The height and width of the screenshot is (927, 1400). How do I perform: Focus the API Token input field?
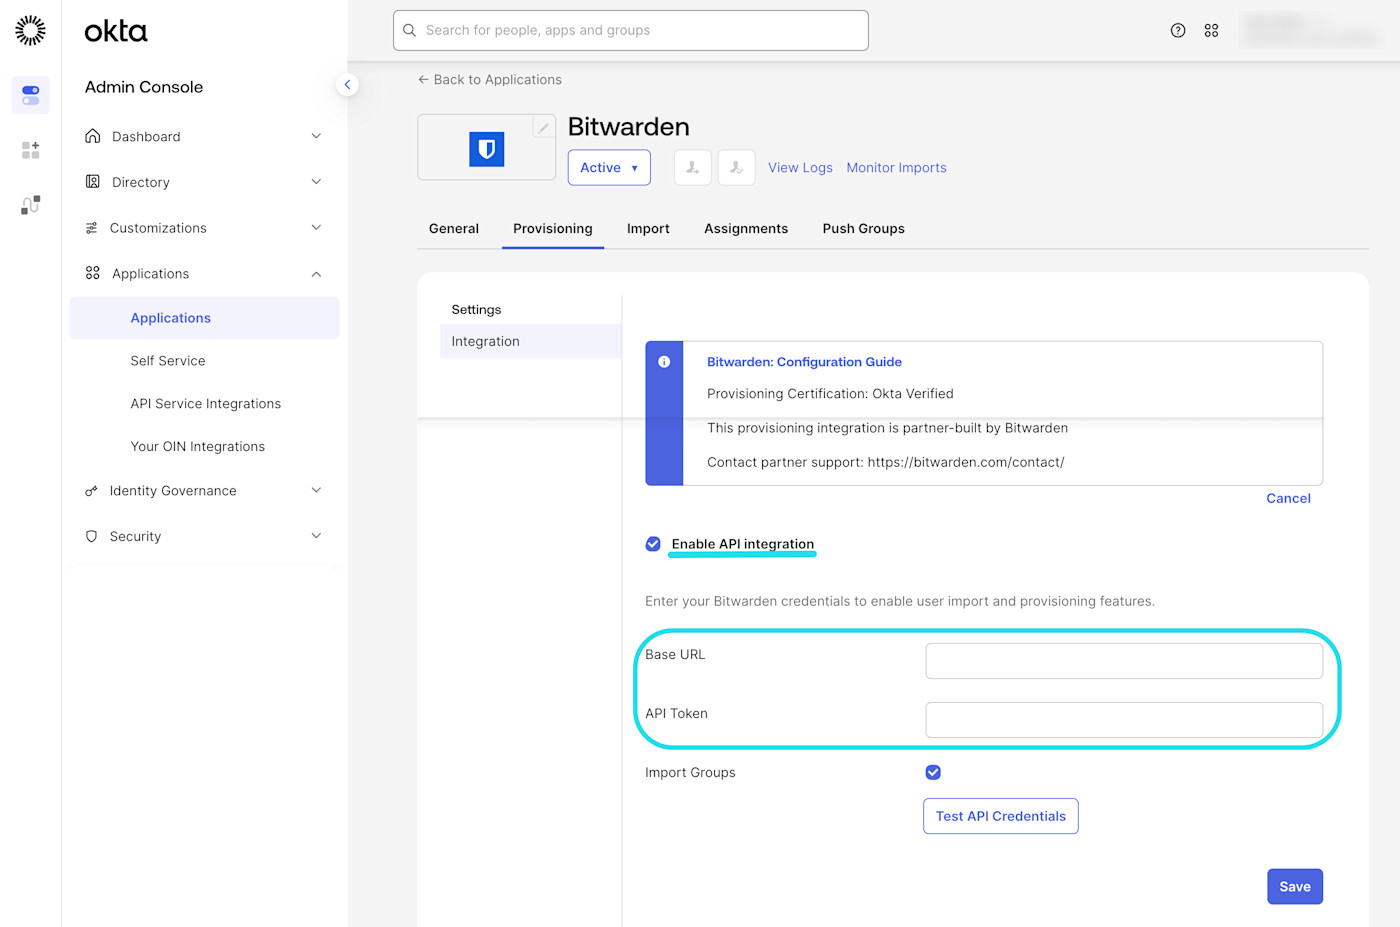pos(1124,720)
